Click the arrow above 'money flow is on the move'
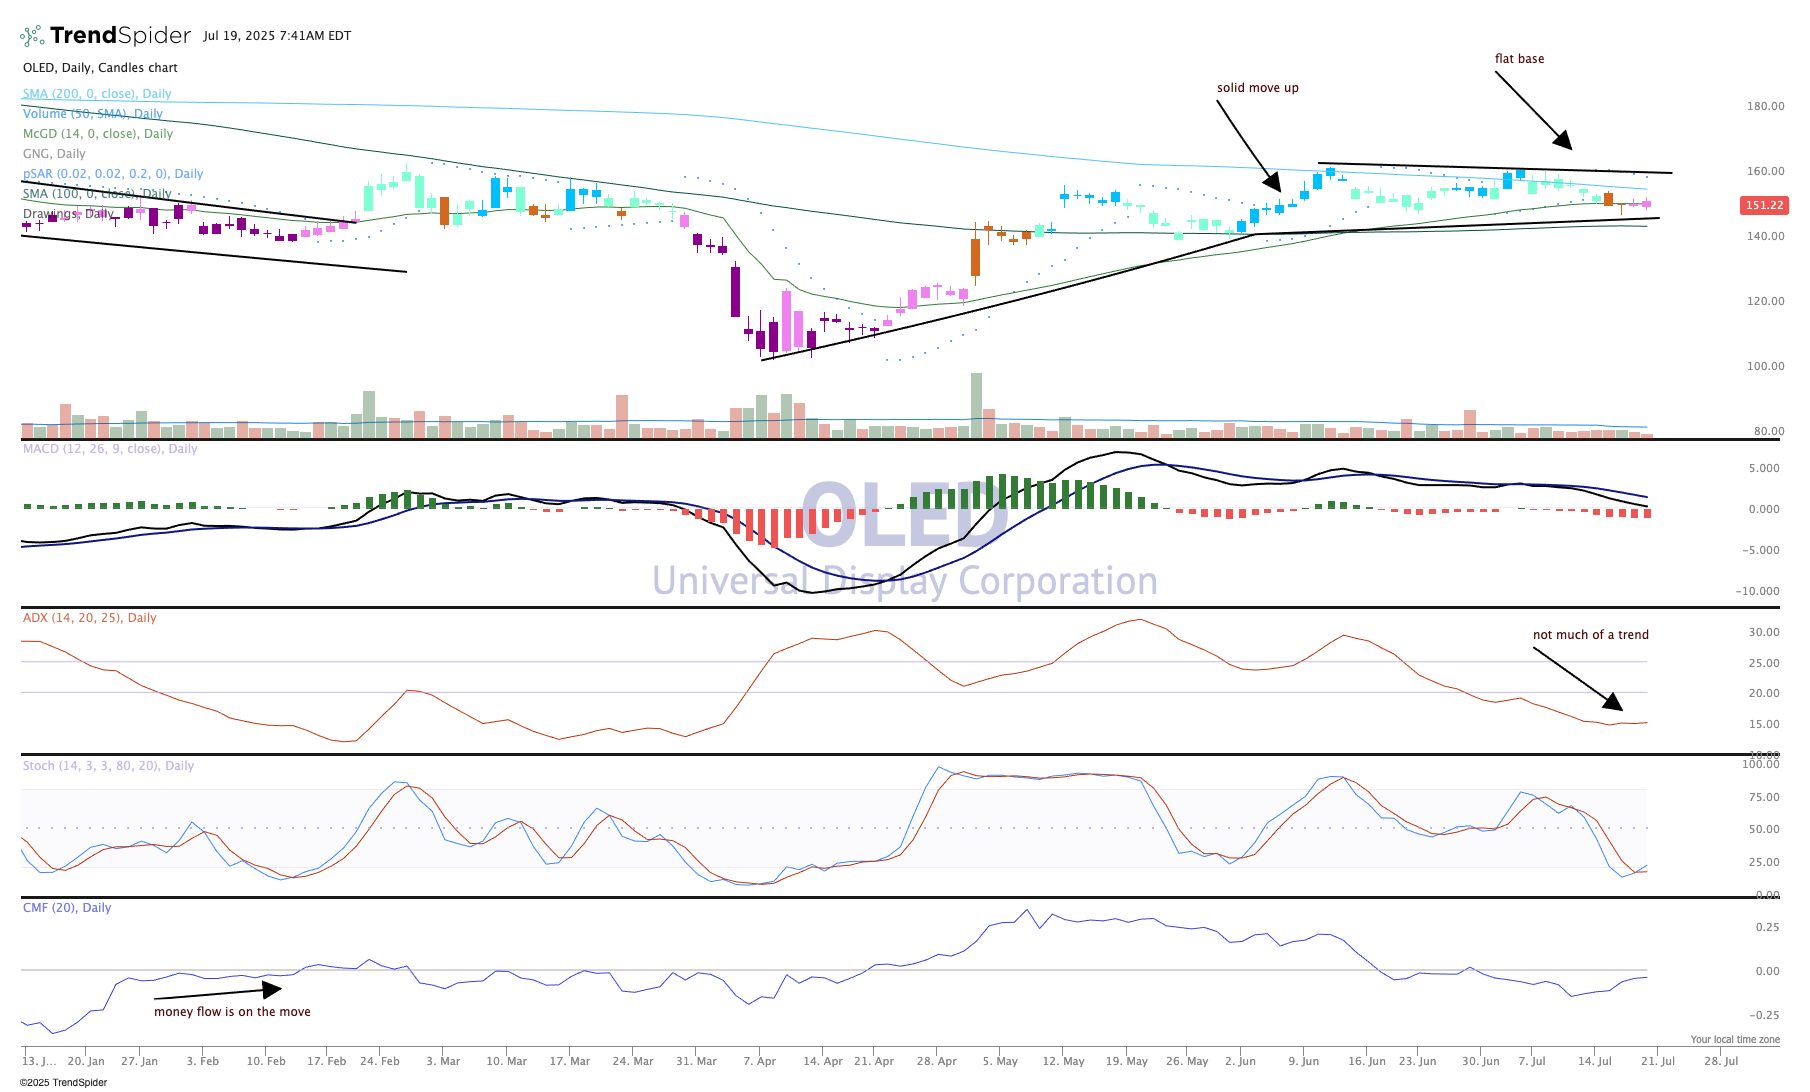 (218, 993)
